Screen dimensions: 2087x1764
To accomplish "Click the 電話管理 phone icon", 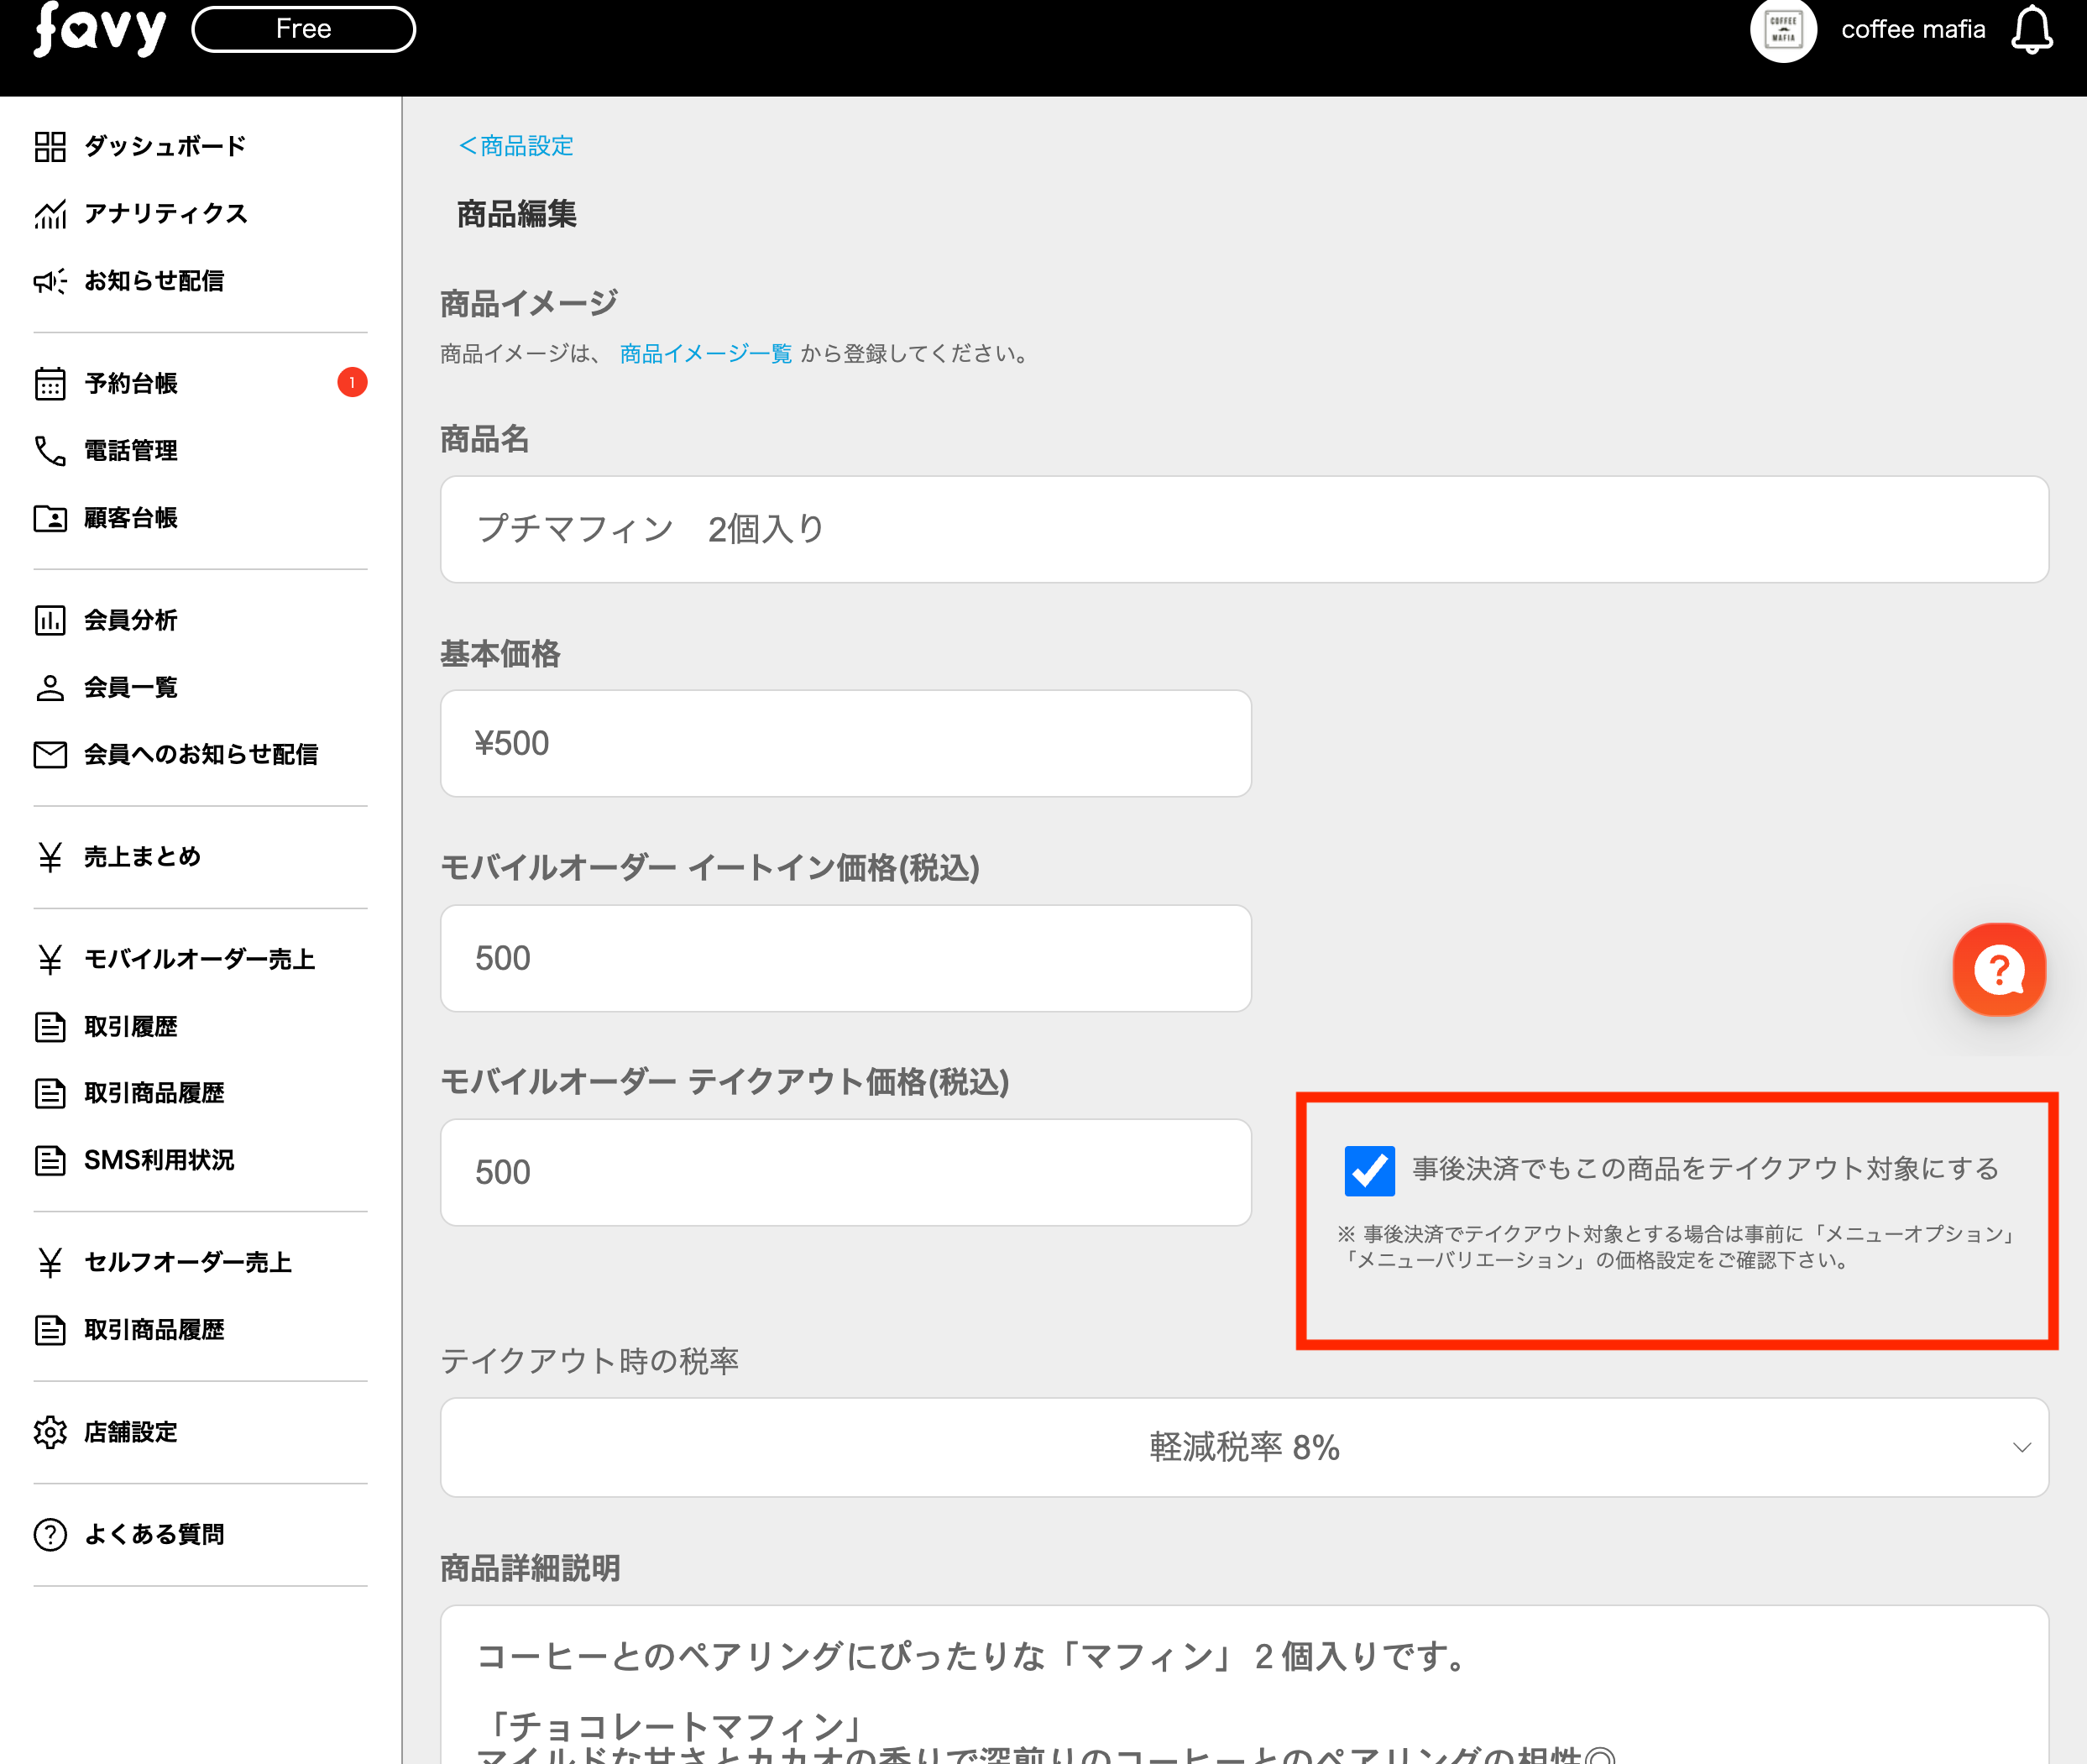I will 50,450.
